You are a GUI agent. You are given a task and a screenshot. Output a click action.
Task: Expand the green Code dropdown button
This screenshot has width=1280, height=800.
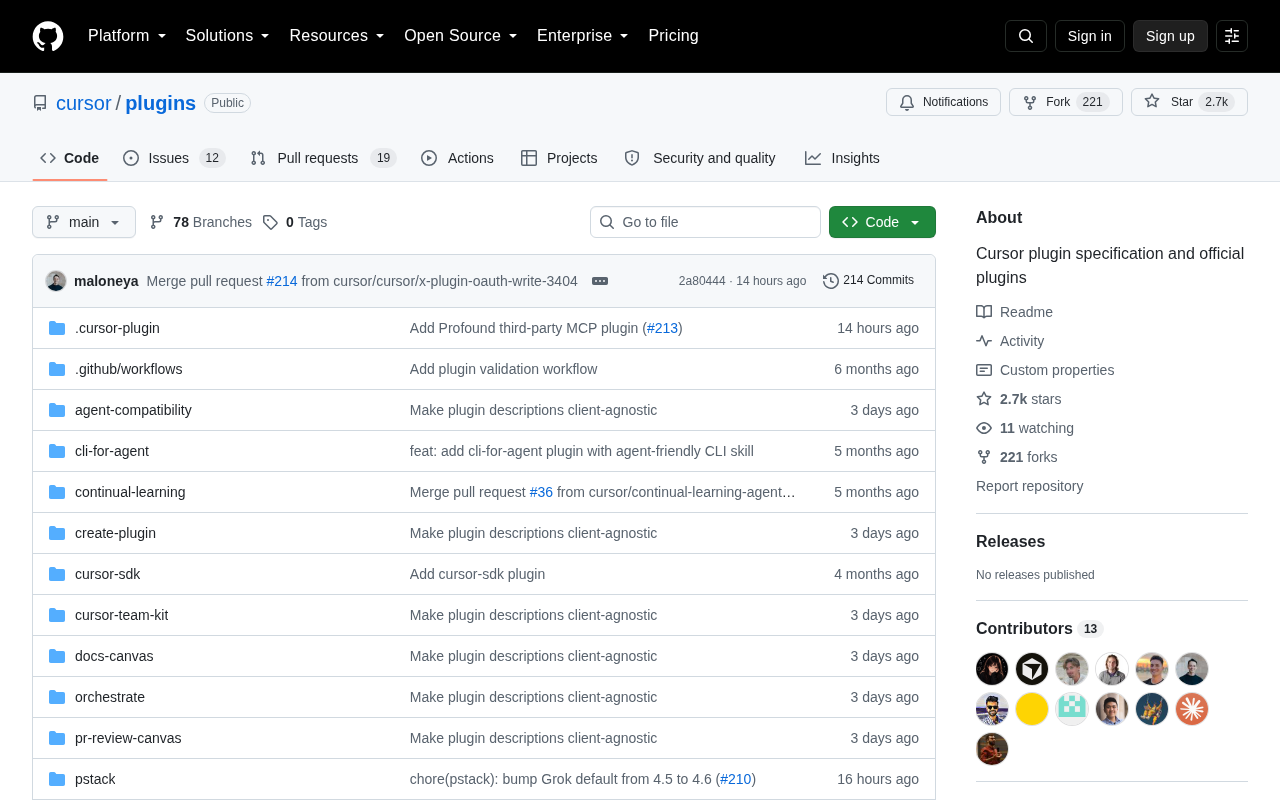(x=882, y=222)
